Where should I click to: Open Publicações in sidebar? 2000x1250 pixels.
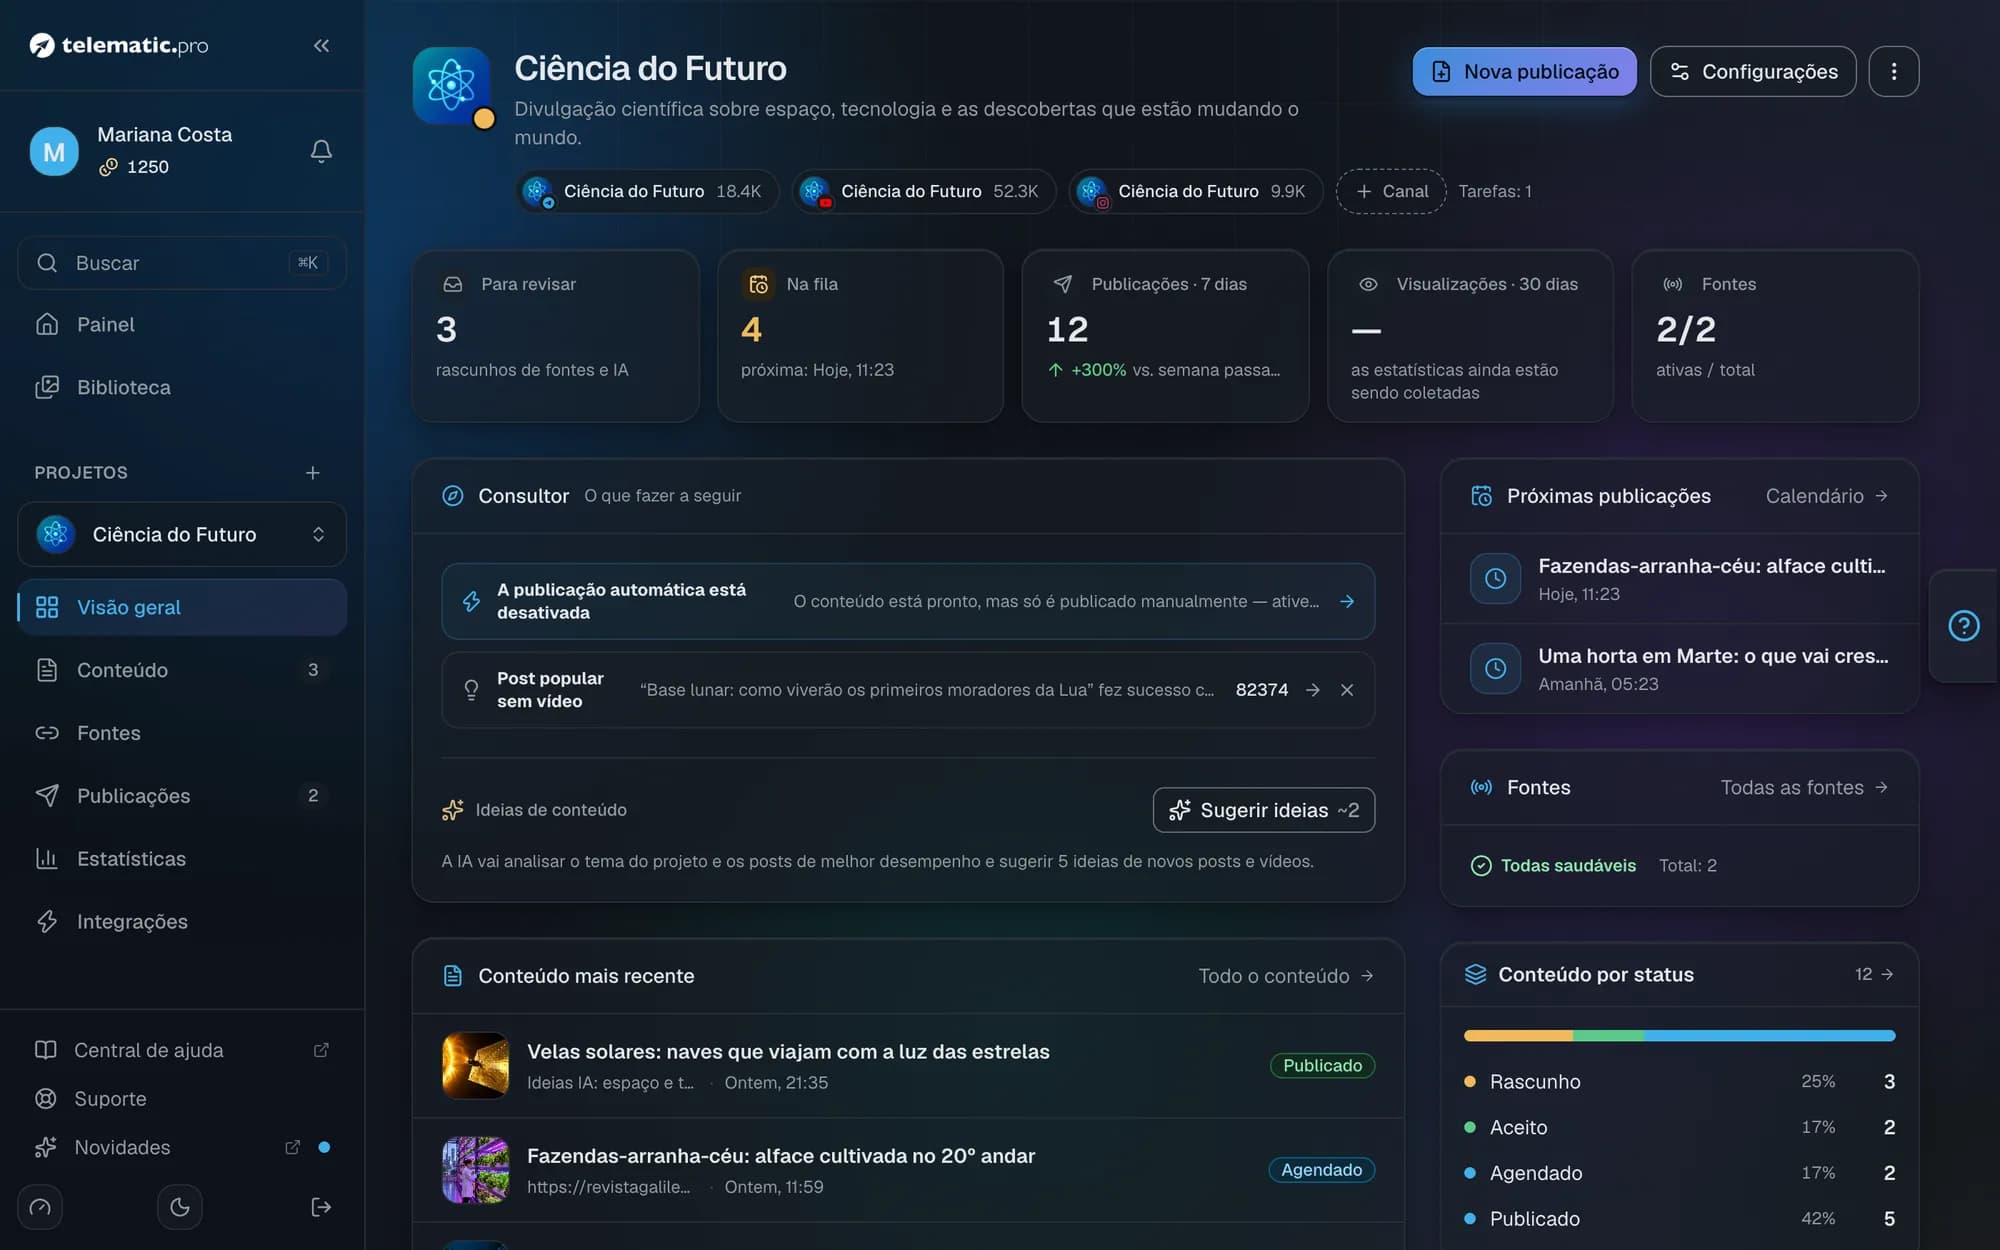pos(182,796)
